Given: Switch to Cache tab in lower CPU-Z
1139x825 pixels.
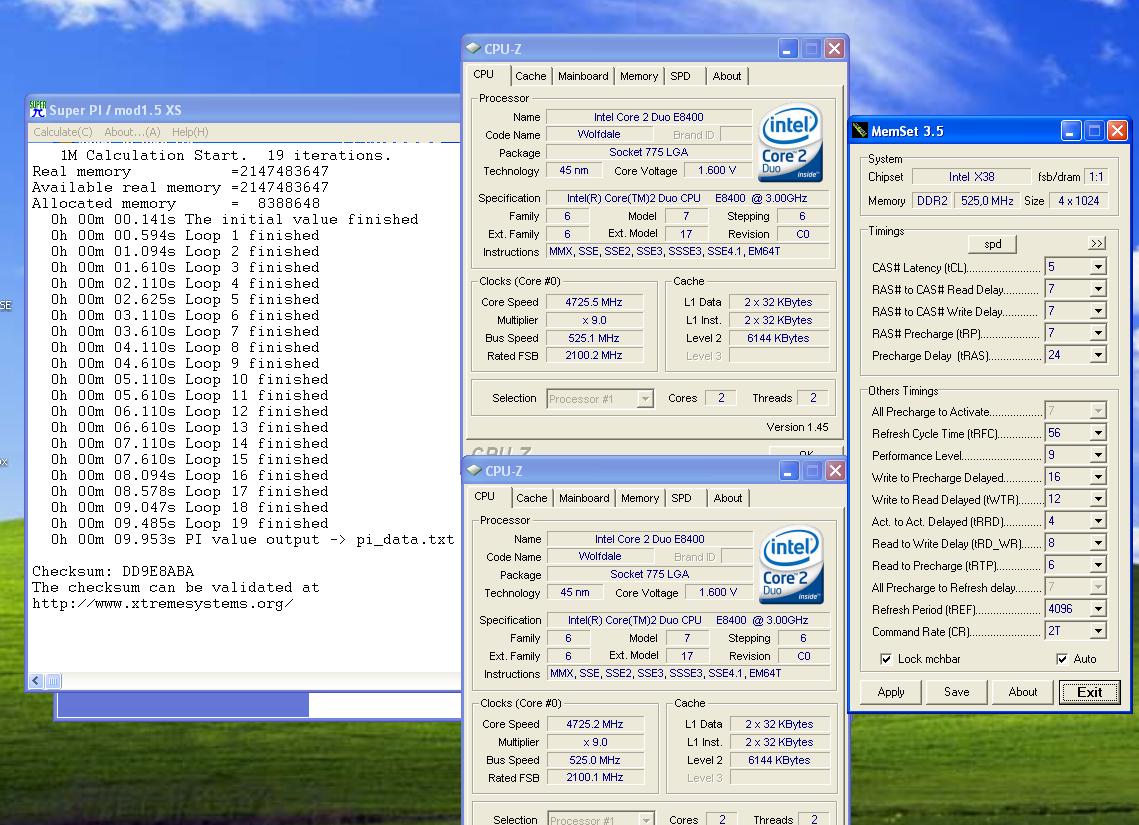Looking at the screenshot, I should tap(532, 497).
